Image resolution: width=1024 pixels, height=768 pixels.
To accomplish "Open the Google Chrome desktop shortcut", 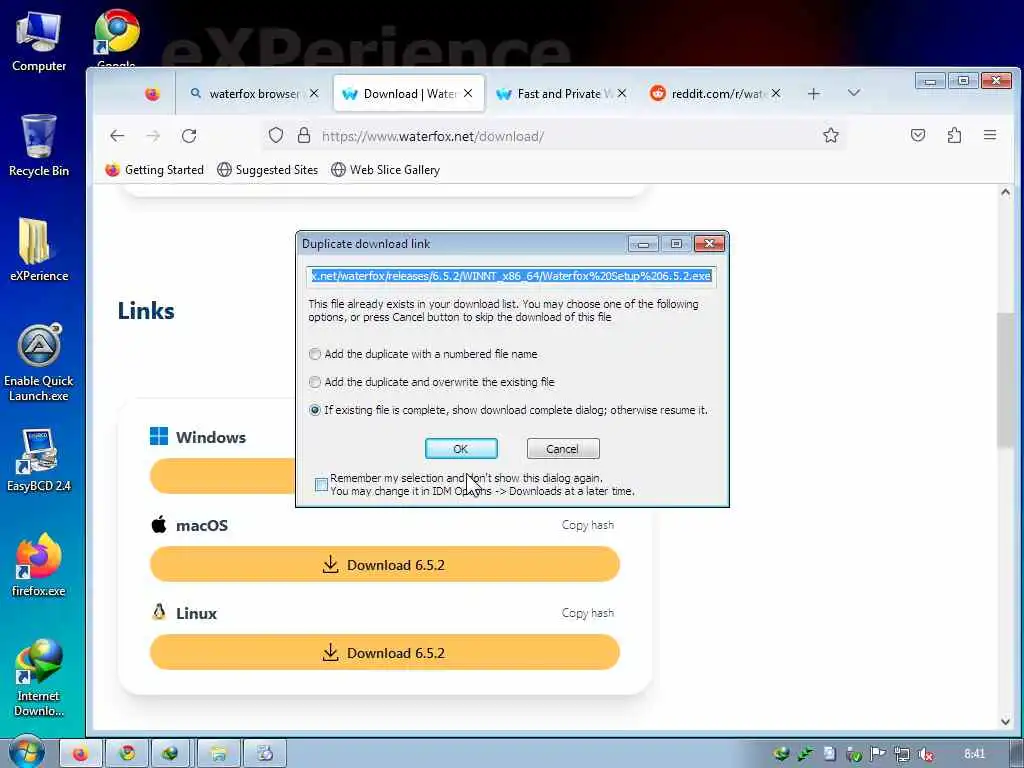I will [116, 36].
